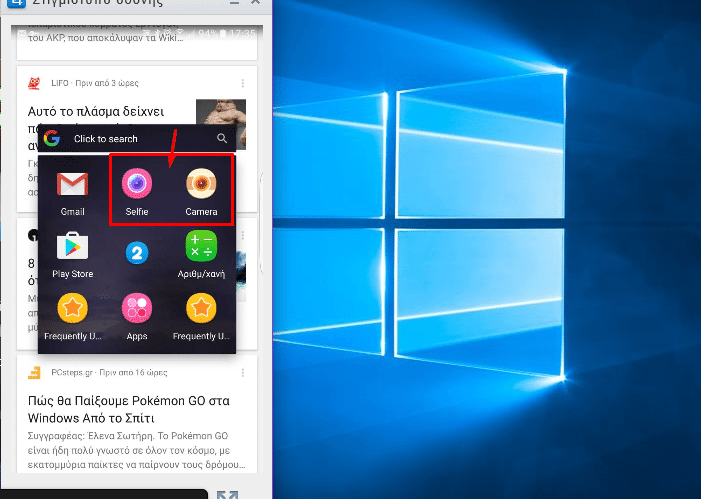701x499 pixels.
Task: Click the expand arrows icon at window bottom
Action: click(227, 495)
